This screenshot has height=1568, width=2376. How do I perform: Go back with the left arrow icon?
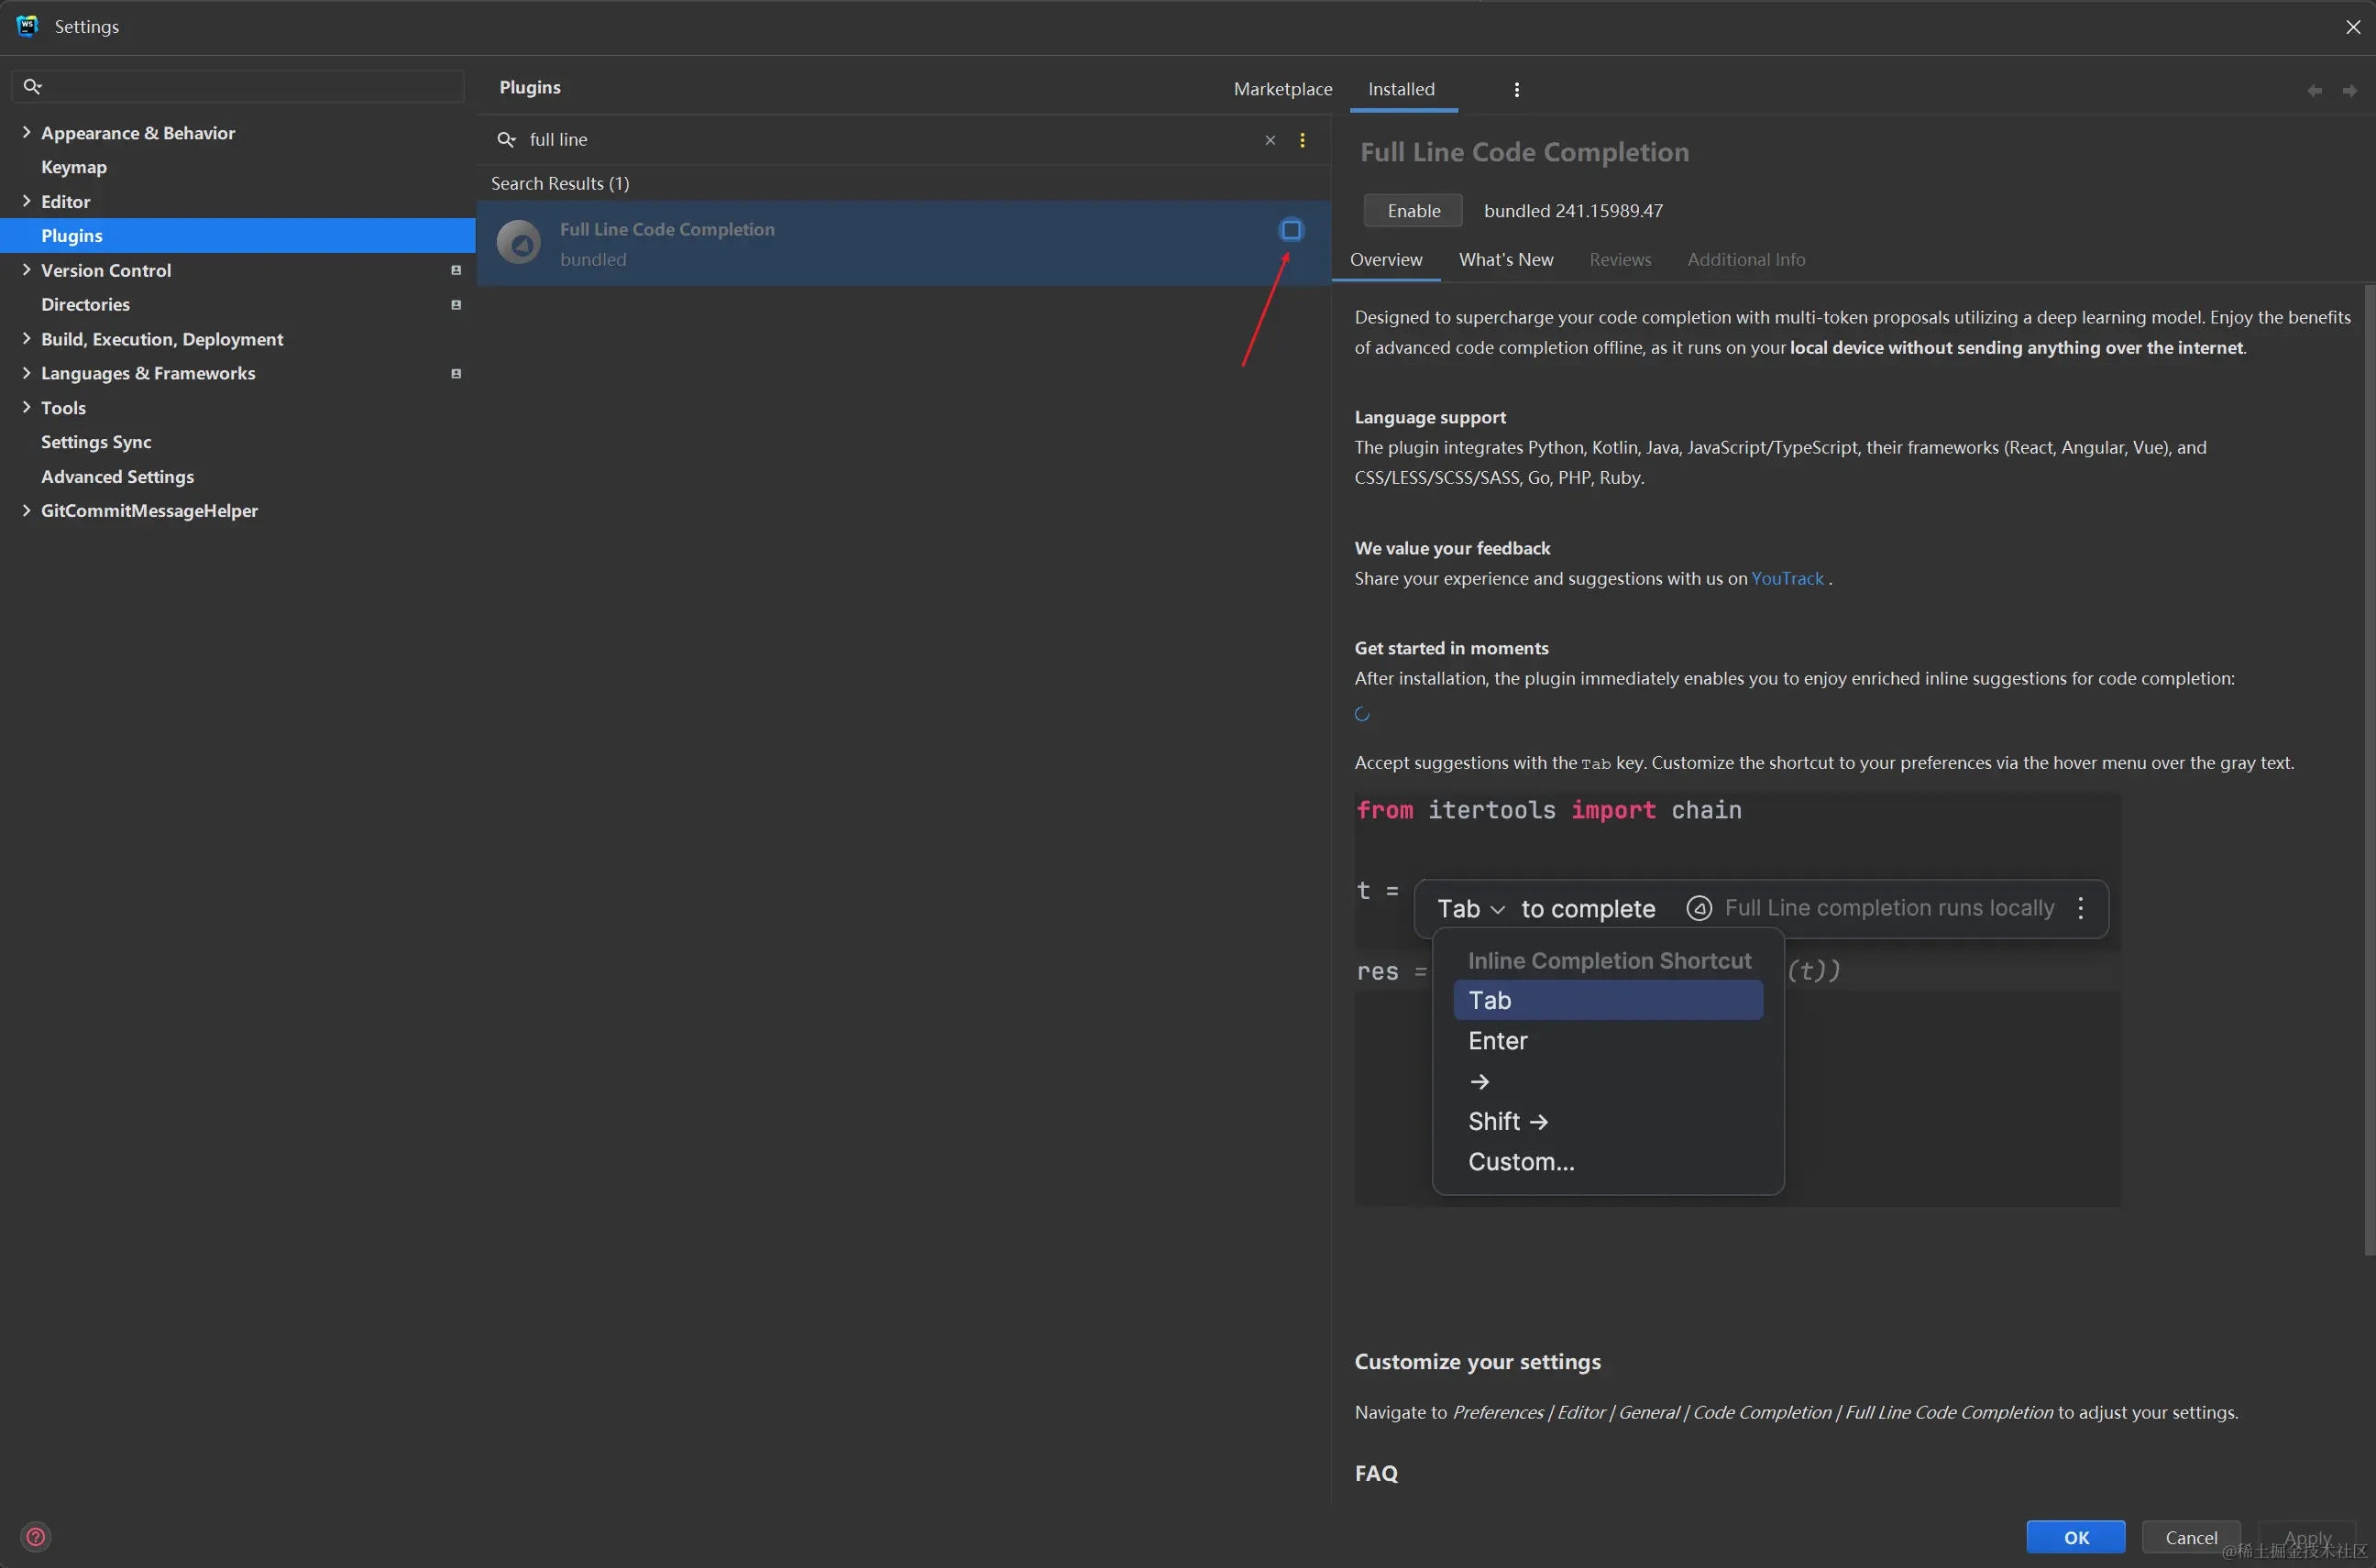[x=2314, y=91]
